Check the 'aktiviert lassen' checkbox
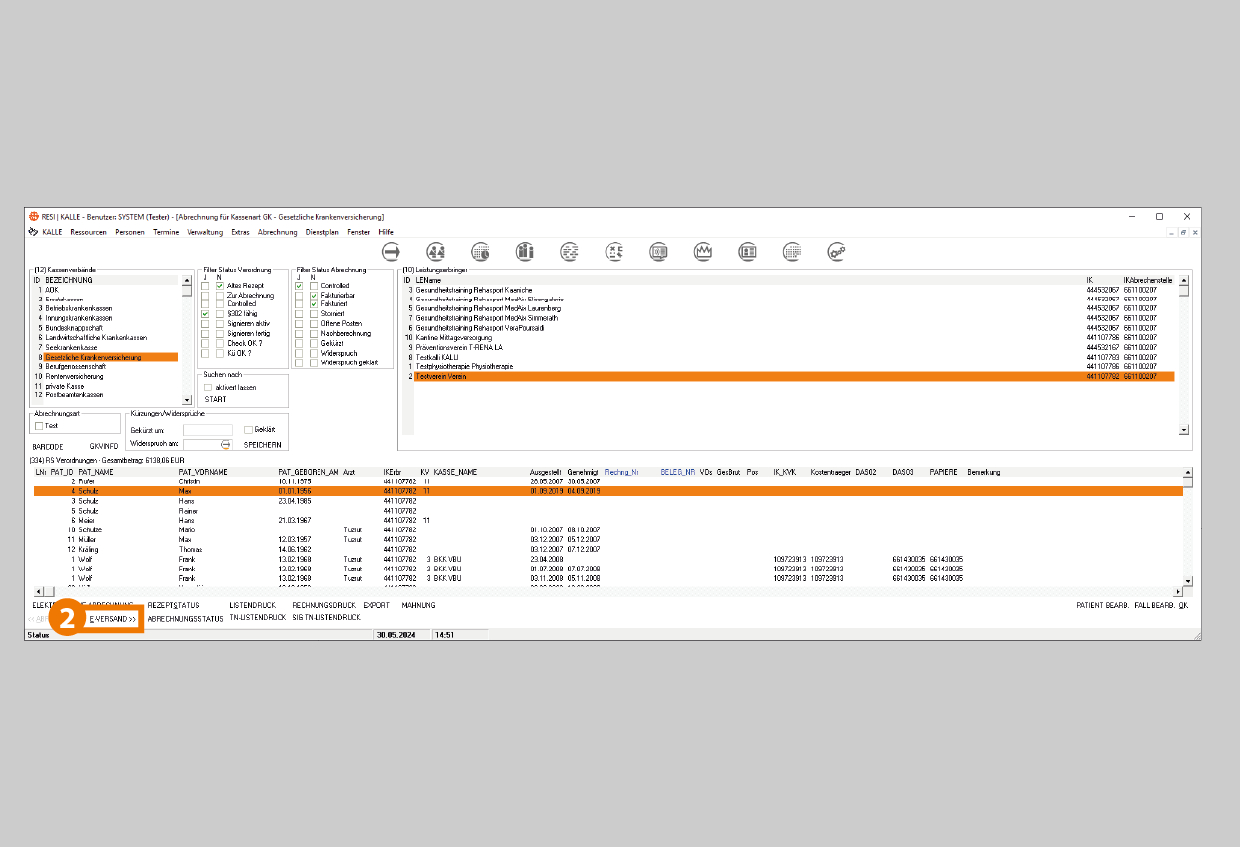This screenshot has width=1240, height=847. click(x=208, y=387)
